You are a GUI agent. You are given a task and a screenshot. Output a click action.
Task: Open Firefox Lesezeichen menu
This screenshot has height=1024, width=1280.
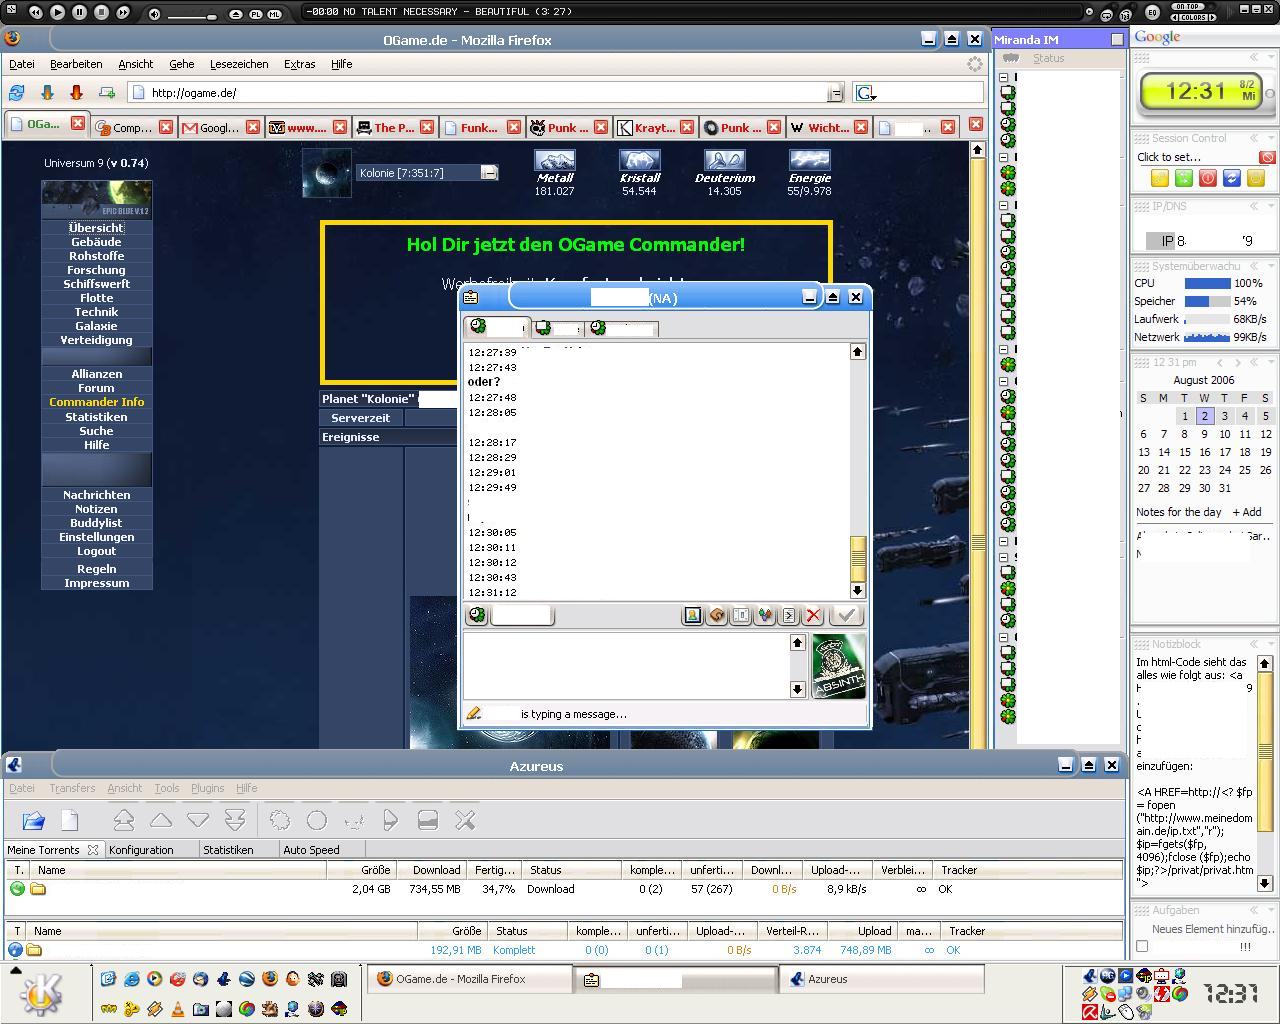tap(239, 64)
